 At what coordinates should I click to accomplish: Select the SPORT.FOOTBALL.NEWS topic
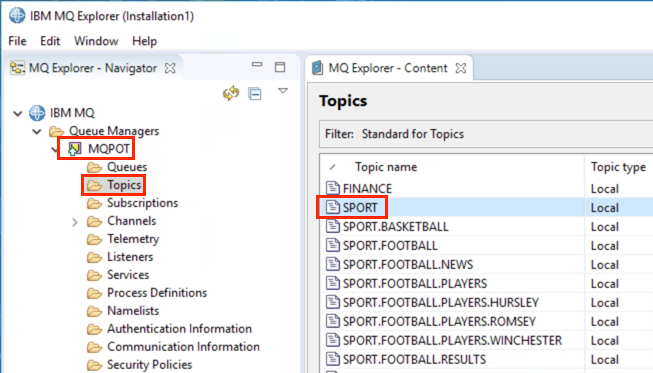coord(408,264)
